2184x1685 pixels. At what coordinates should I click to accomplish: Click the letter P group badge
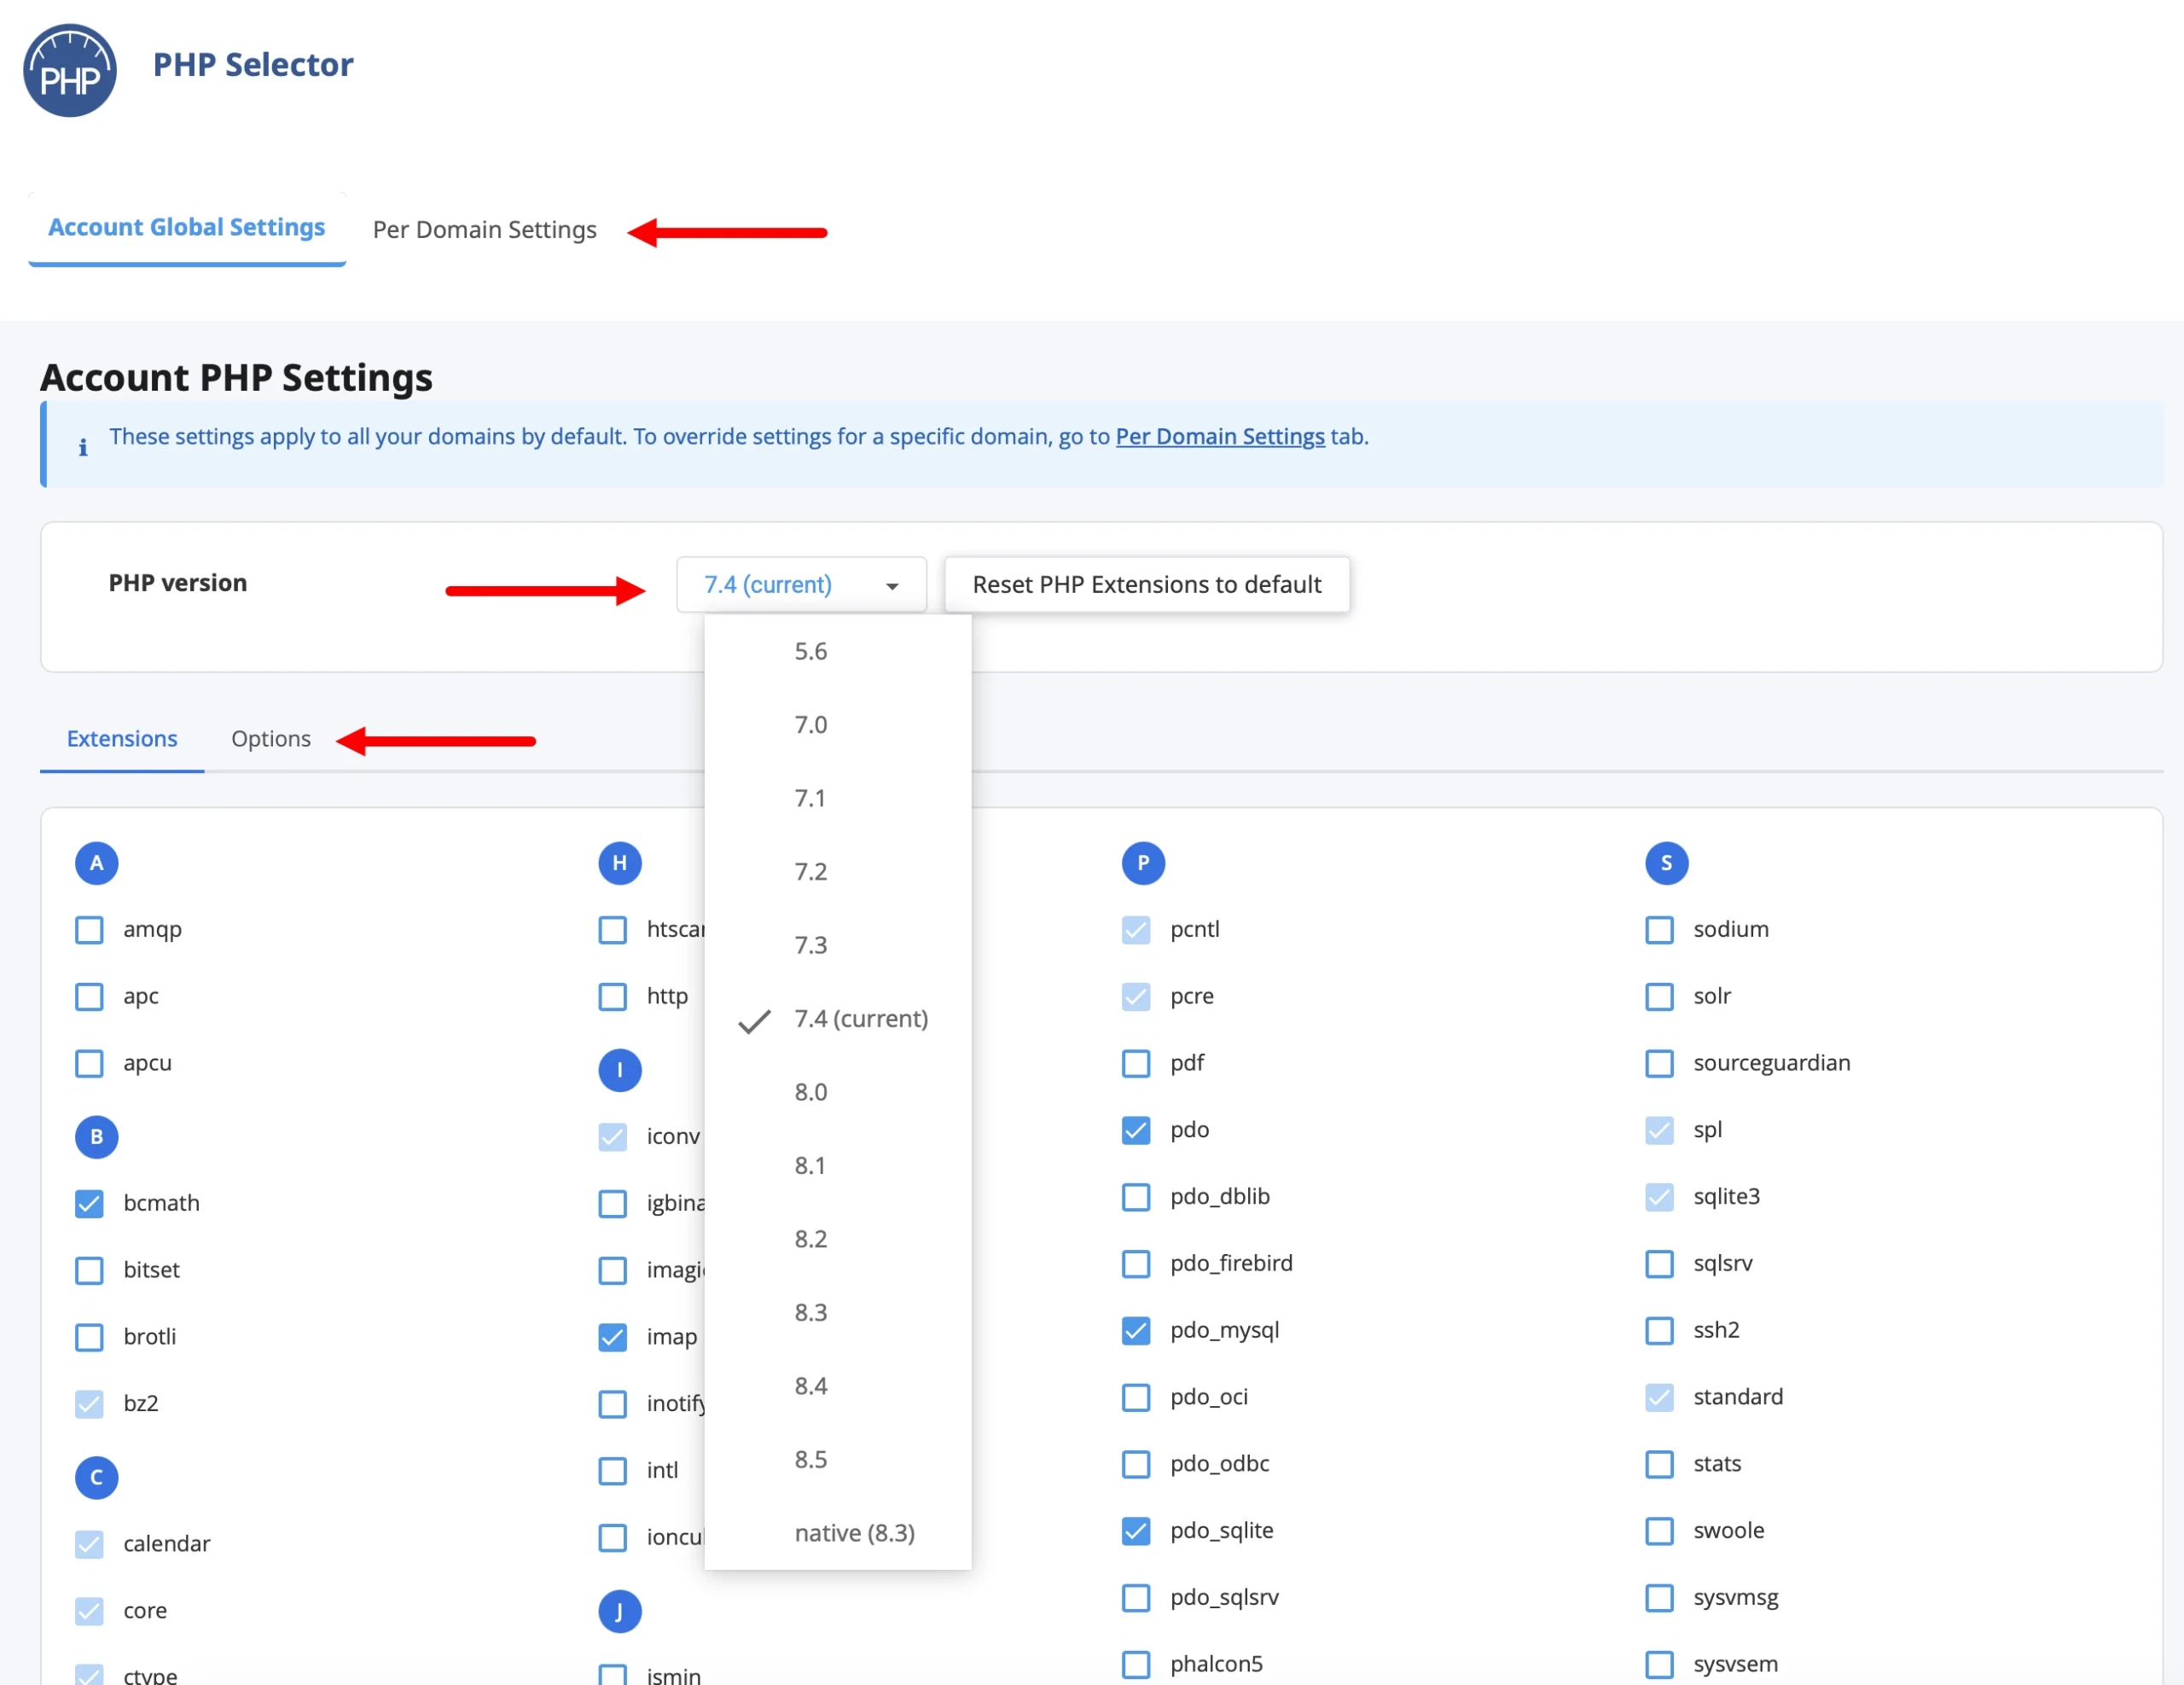coord(1144,863)
